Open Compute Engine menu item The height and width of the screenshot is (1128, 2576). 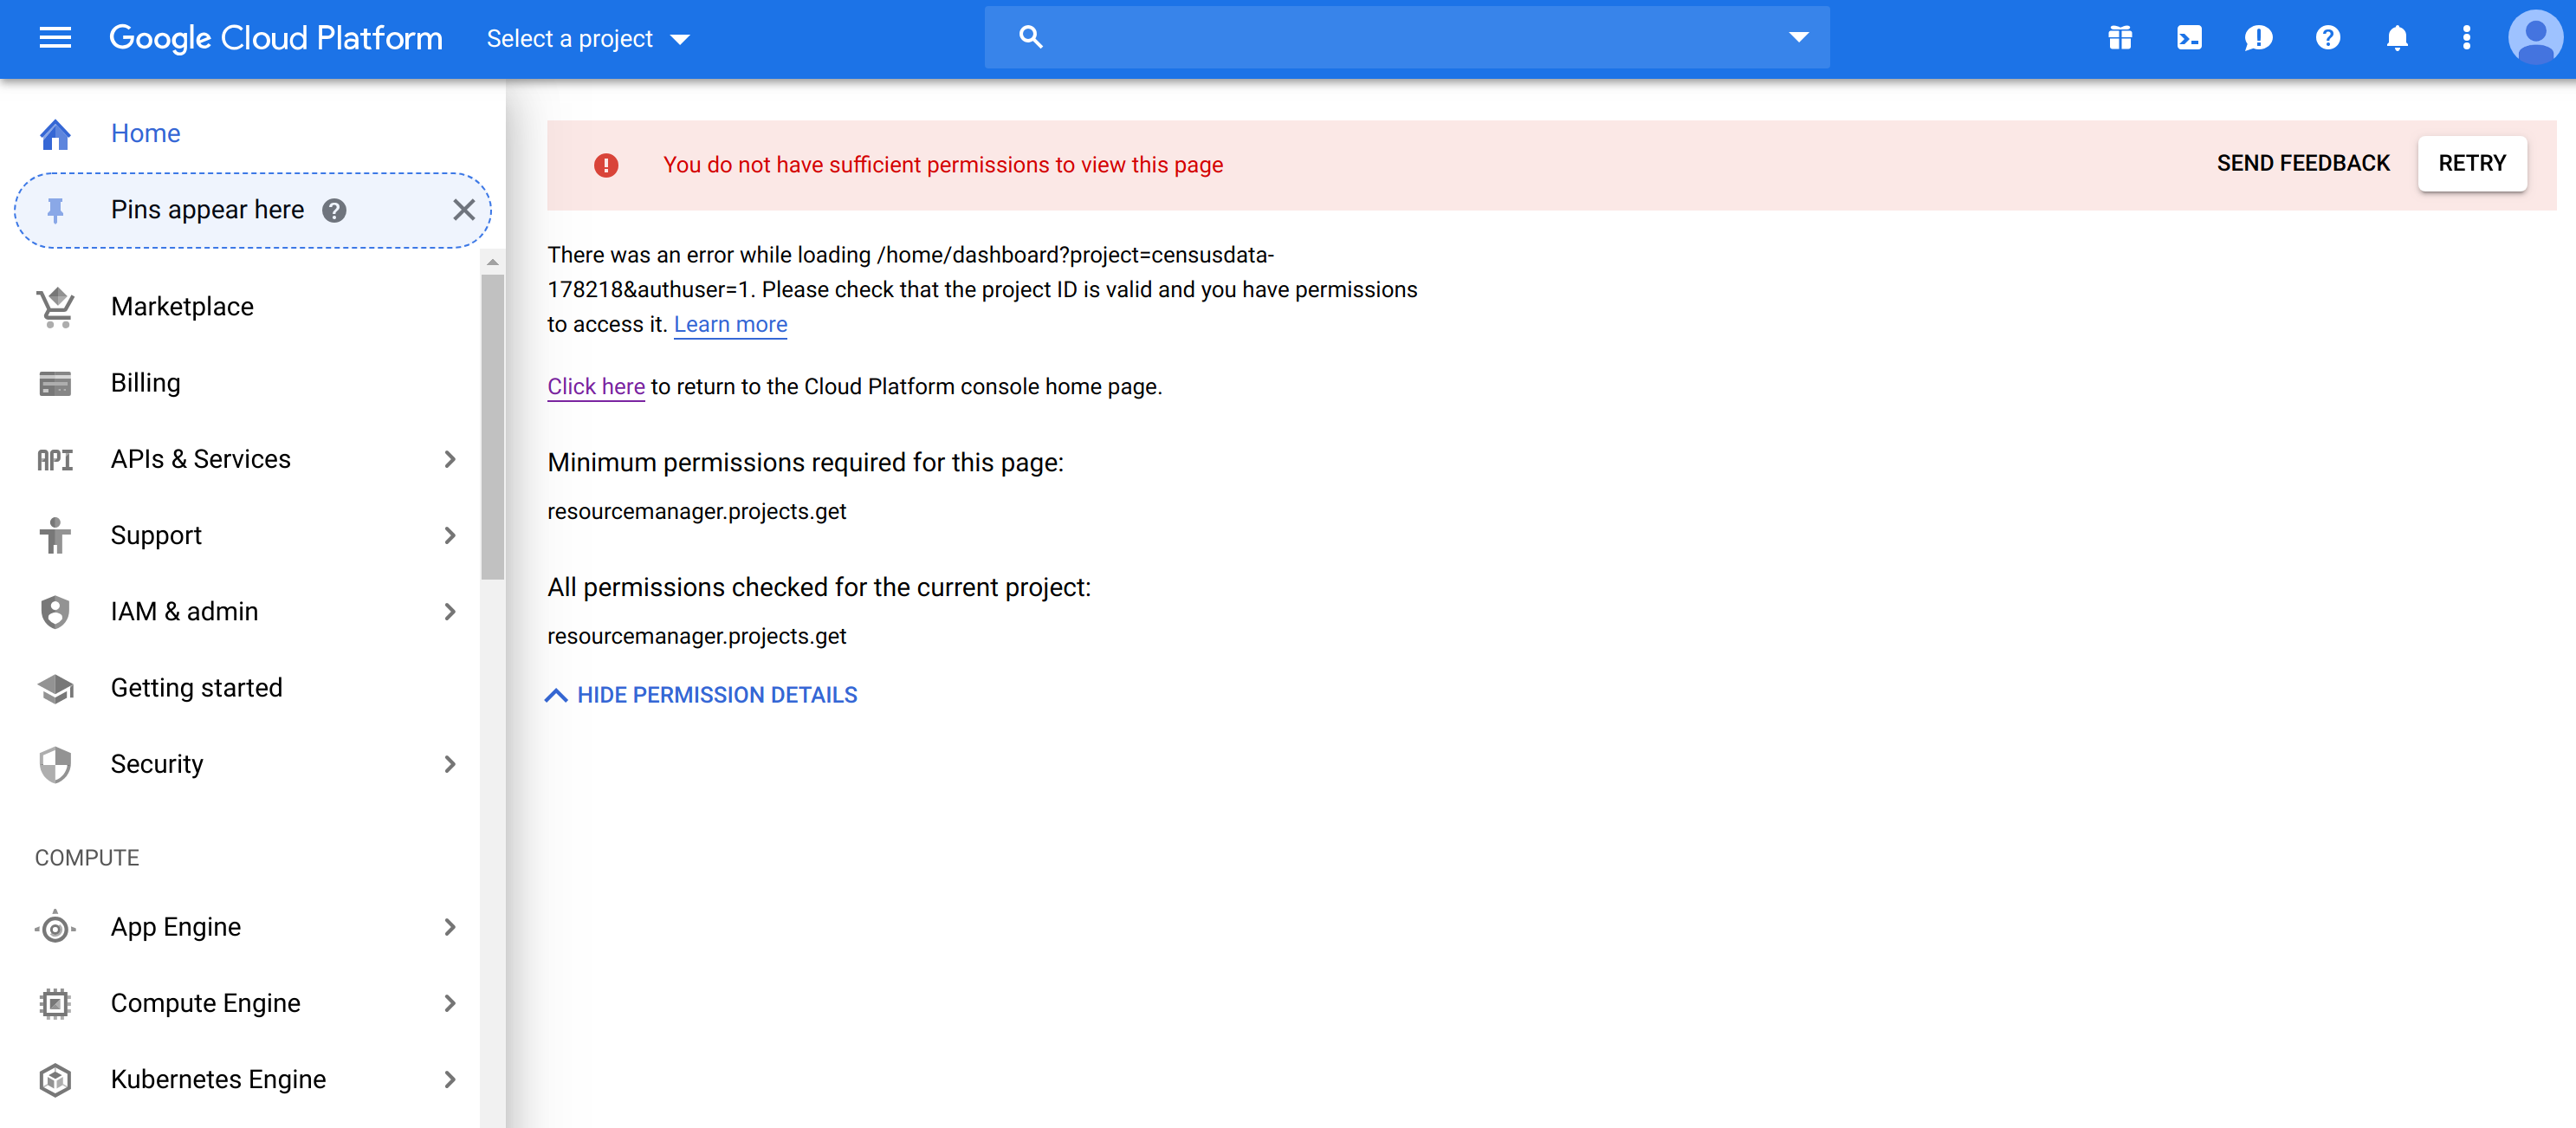205,1003
